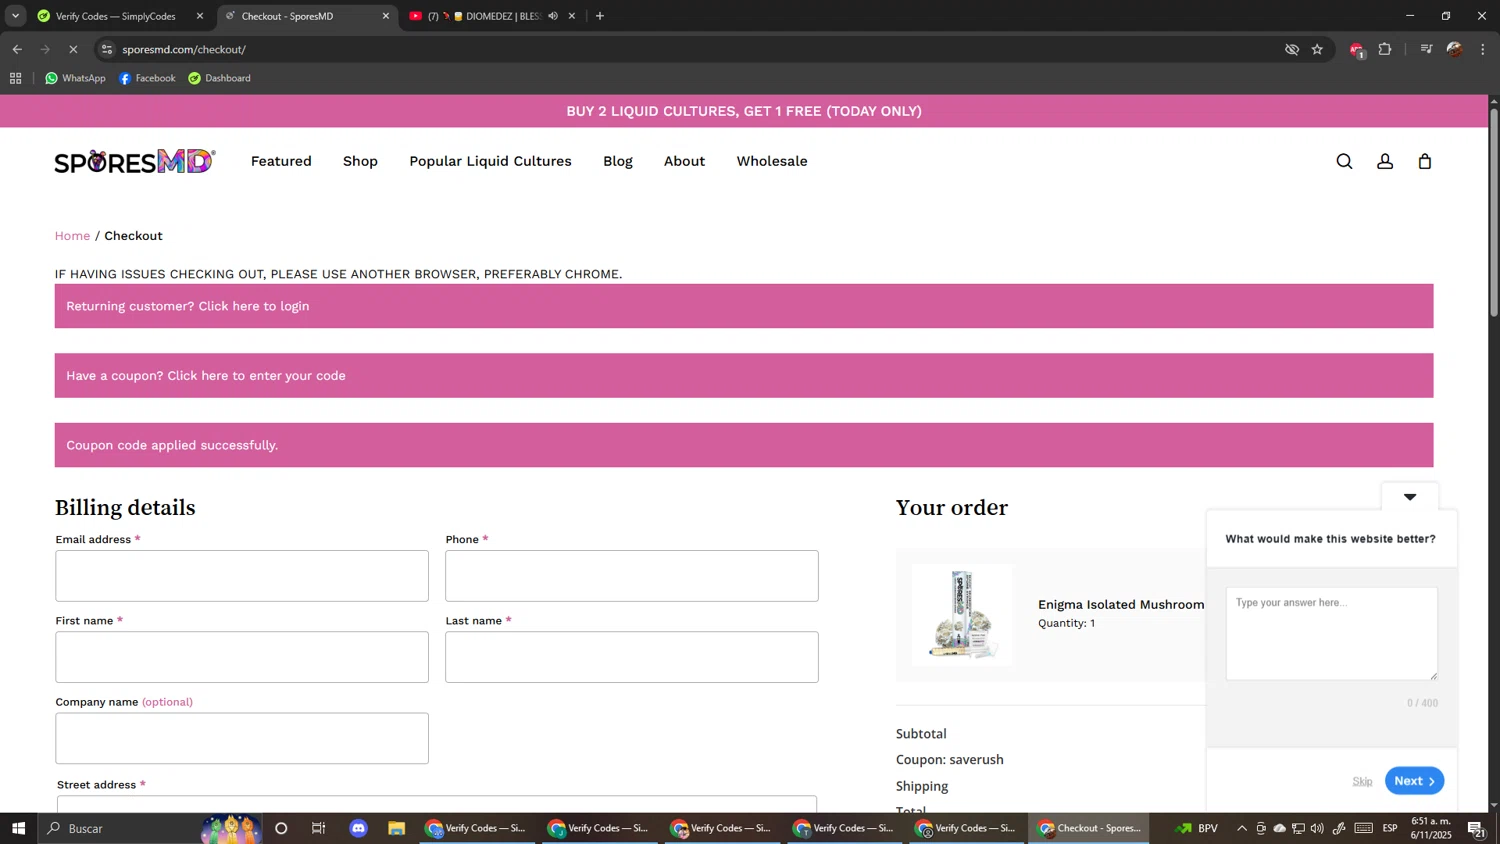The height and width of the screenshot is (844, 1500).
Task: Open the account profile icon
Action: pos(1385,161)
